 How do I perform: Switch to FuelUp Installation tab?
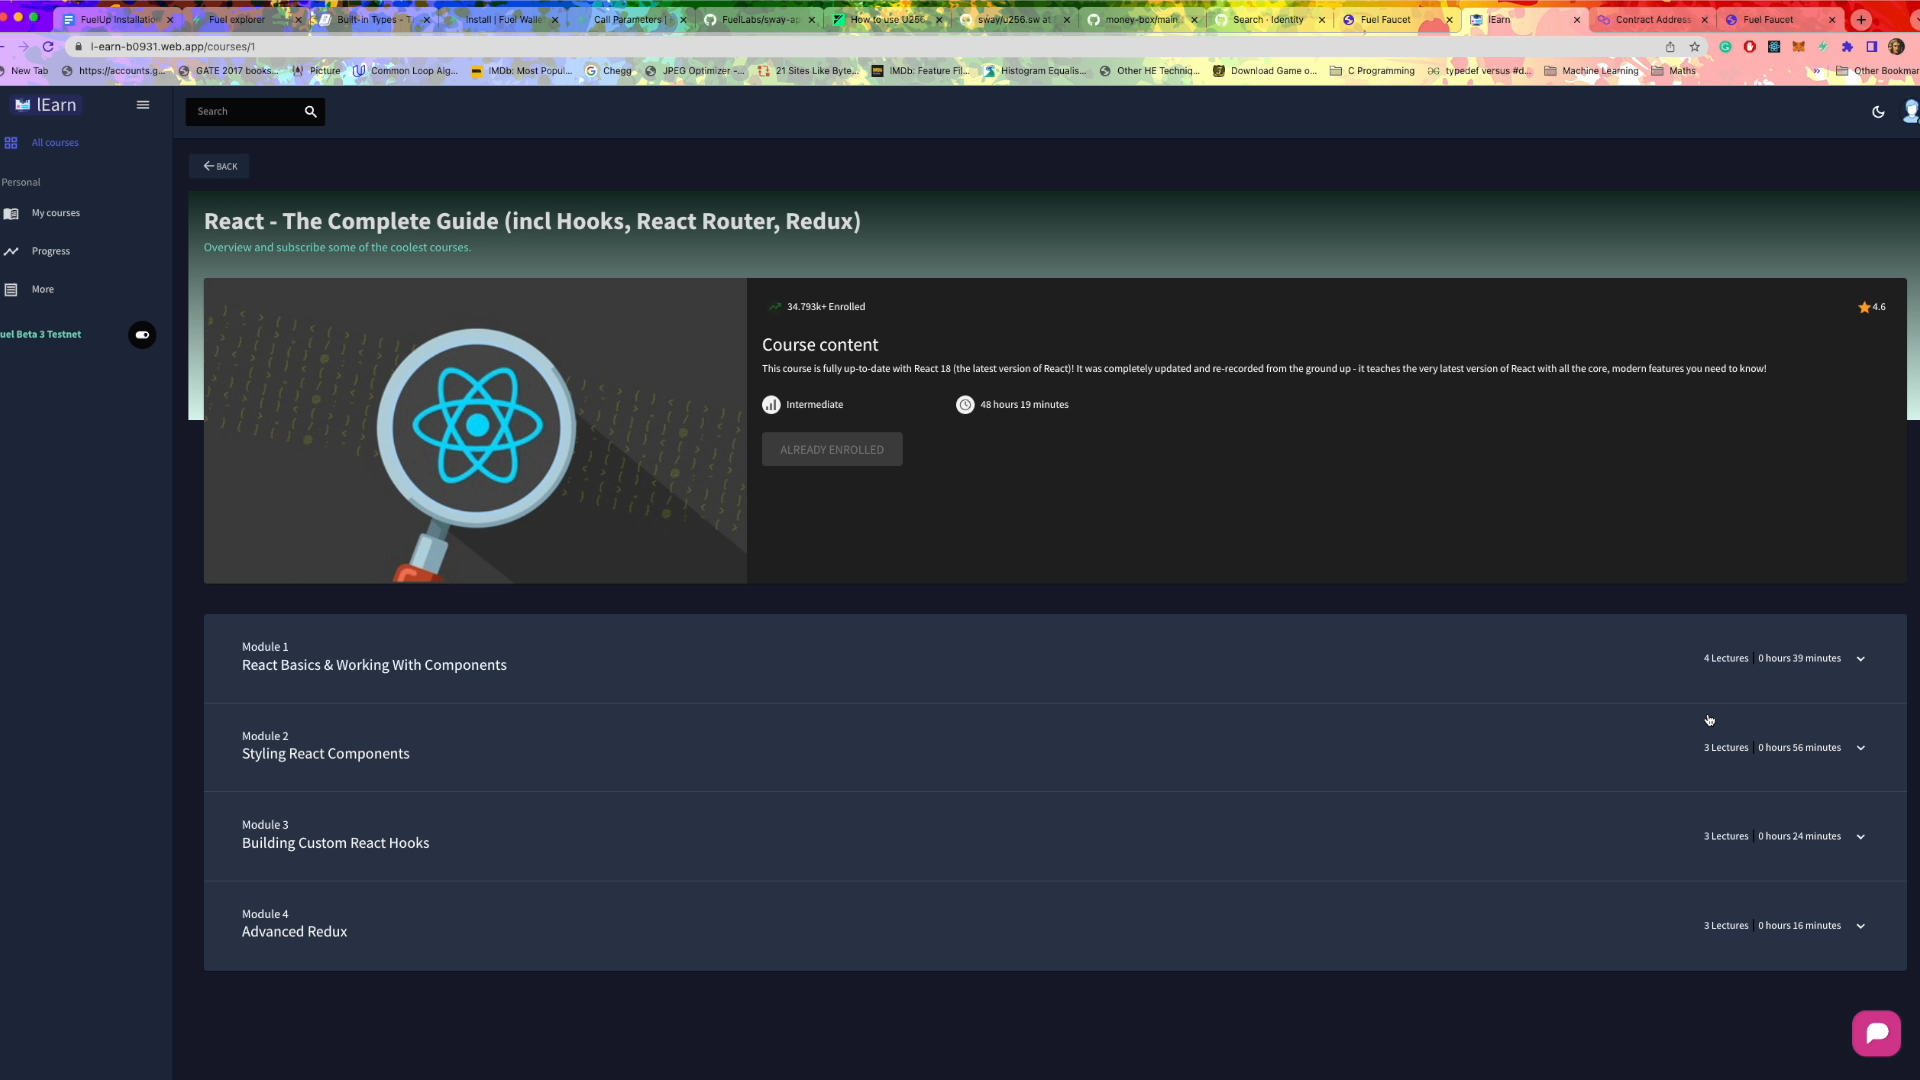click(118, 20)
